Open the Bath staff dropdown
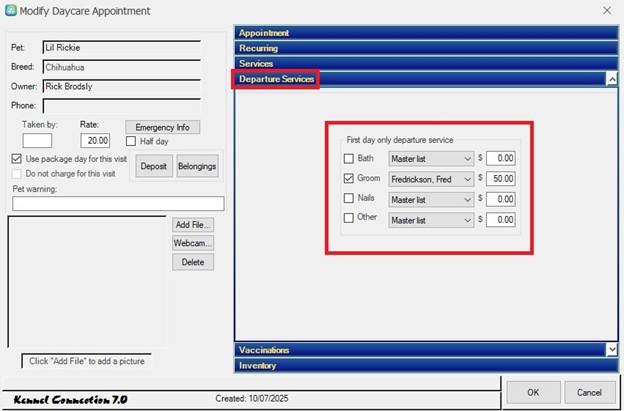The width and height of the screenshot is (624, 411). pyautogui.click(x=431, y=159)
